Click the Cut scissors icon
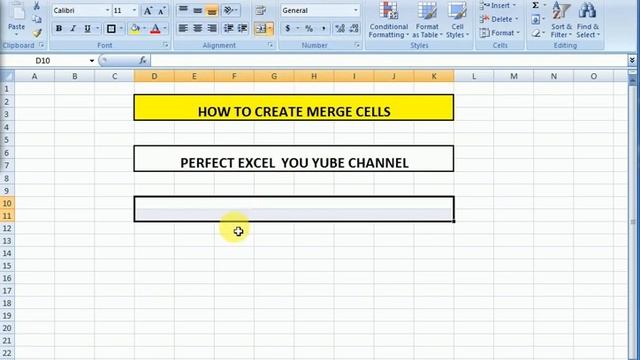The height and width of the screenshot is (360, 640). pyautogui.click(x=37, y=6)
